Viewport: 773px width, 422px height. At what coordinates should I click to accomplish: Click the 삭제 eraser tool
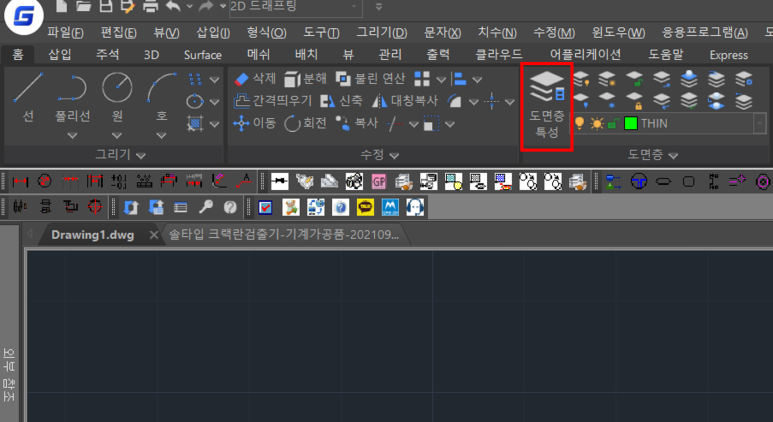254,78
